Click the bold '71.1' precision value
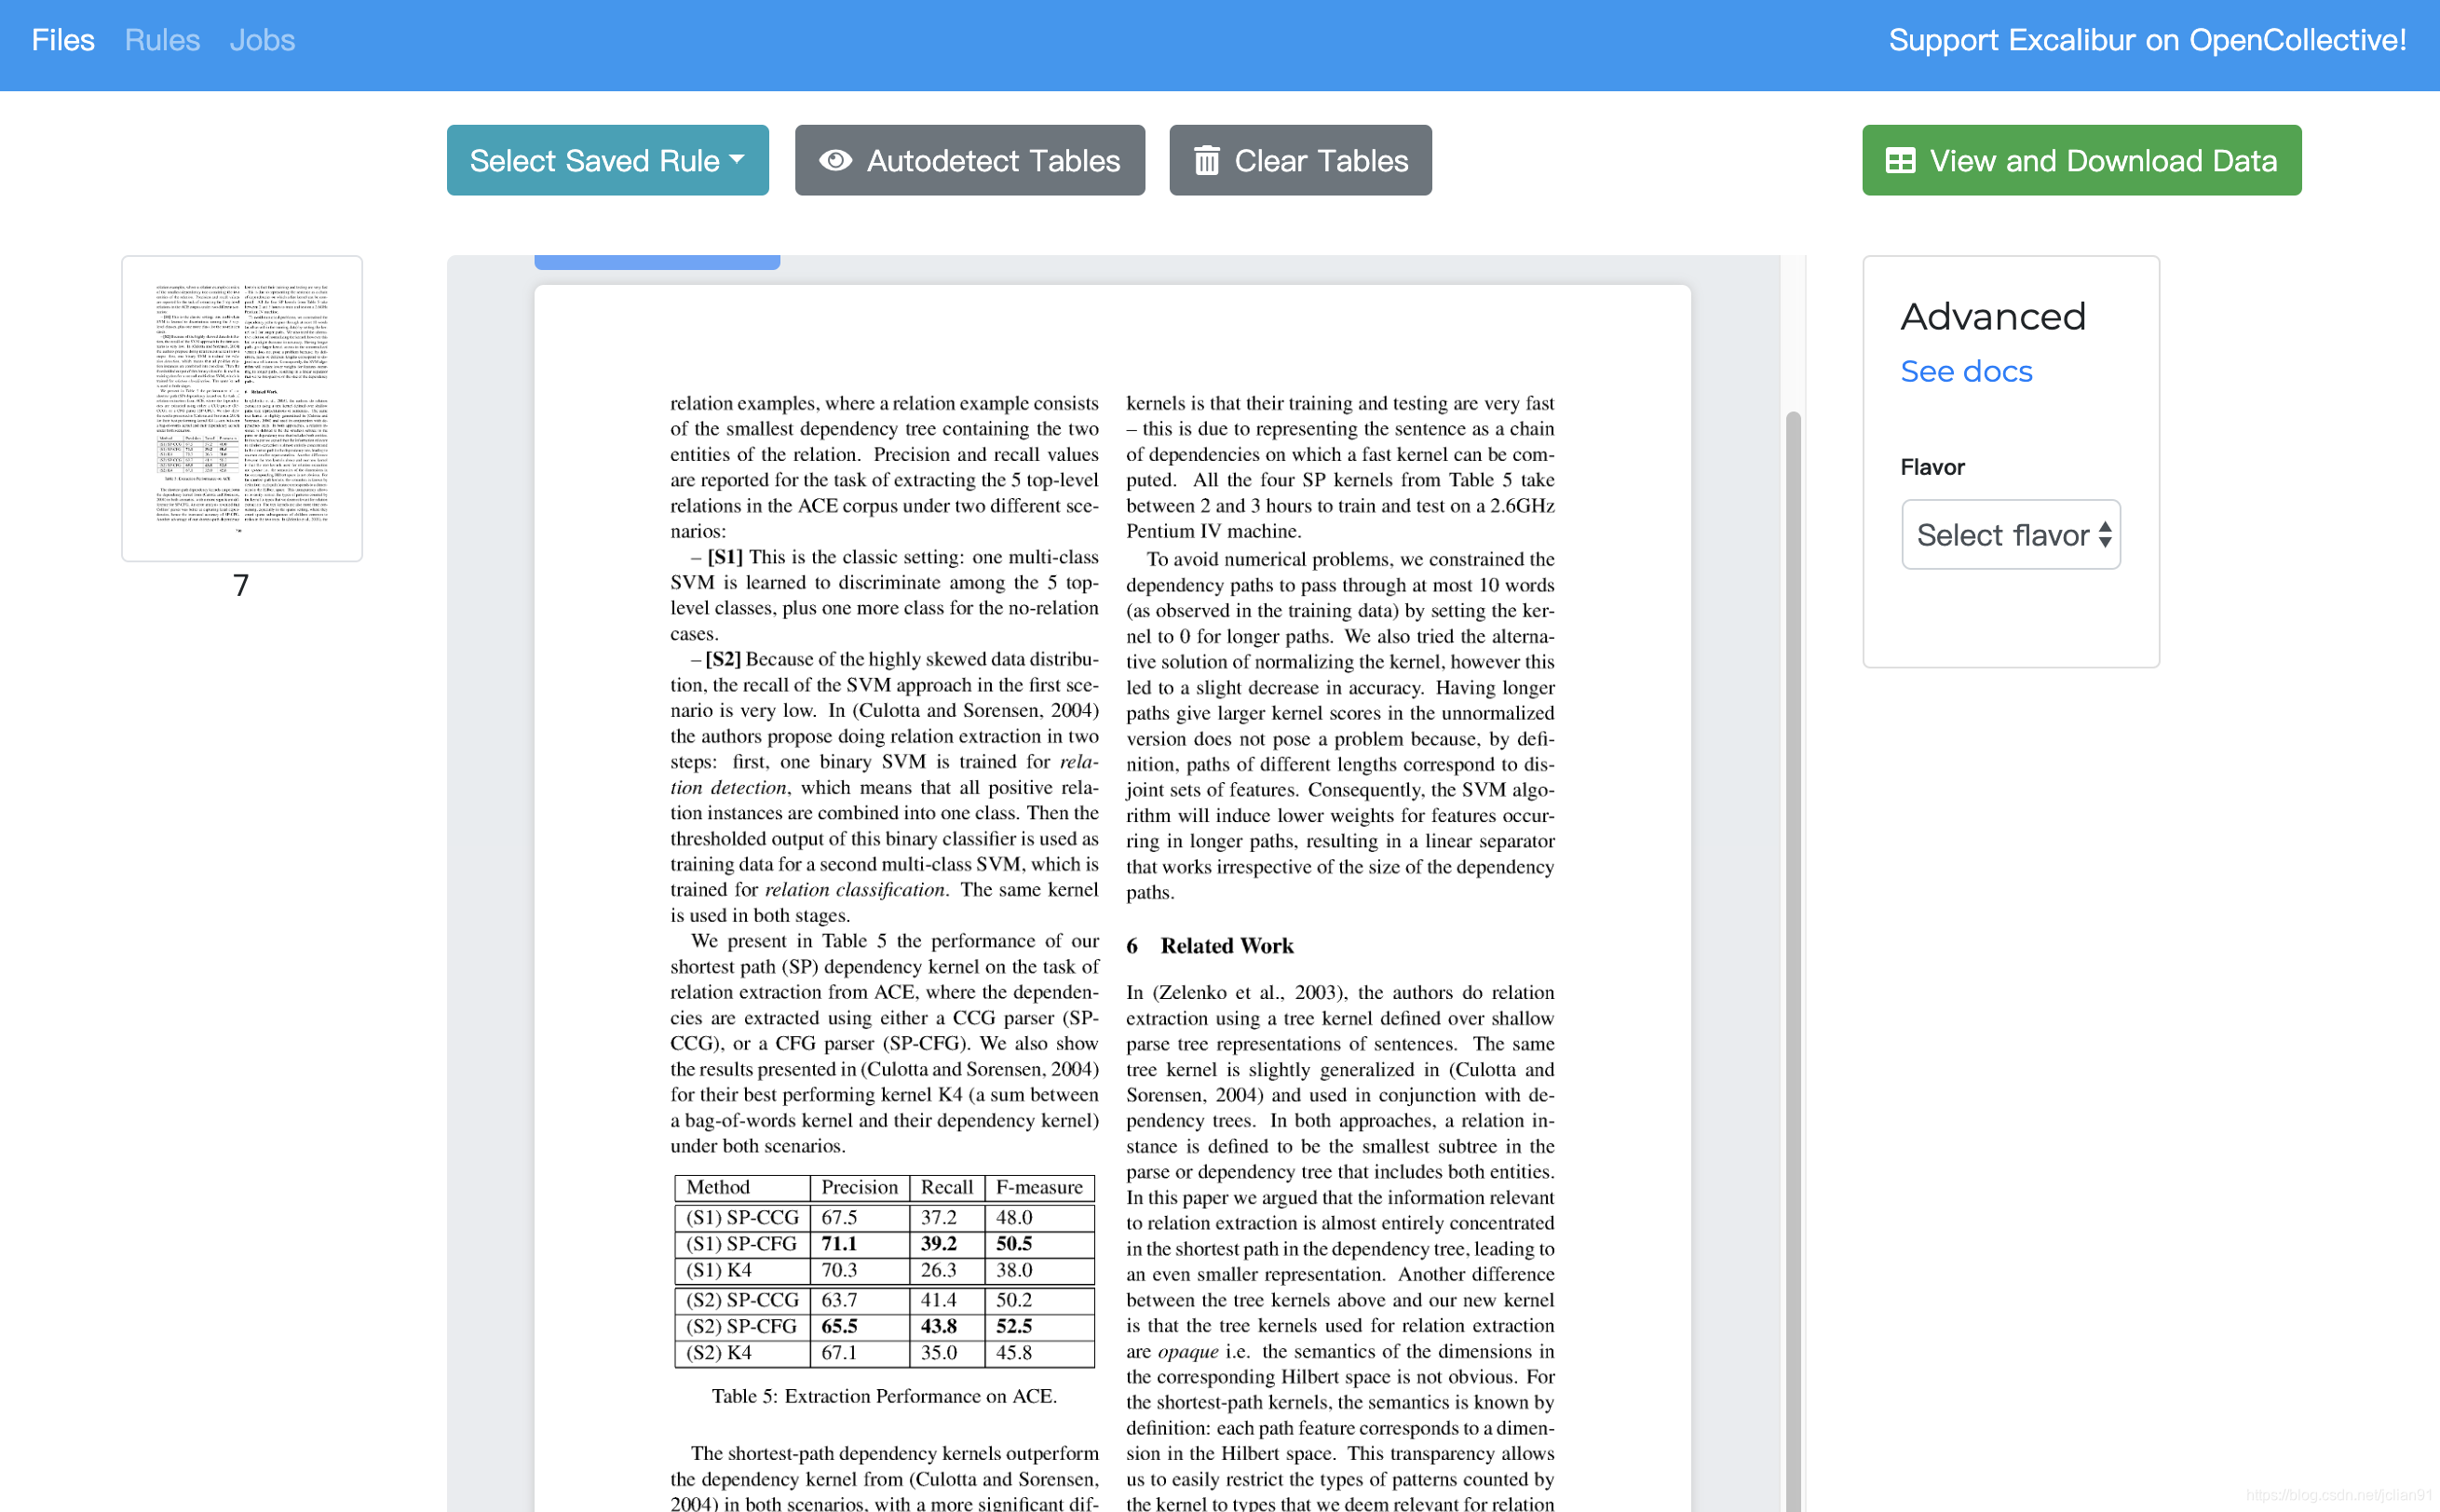Screen dimensions: 2440x1512 tap(839, 1243)
